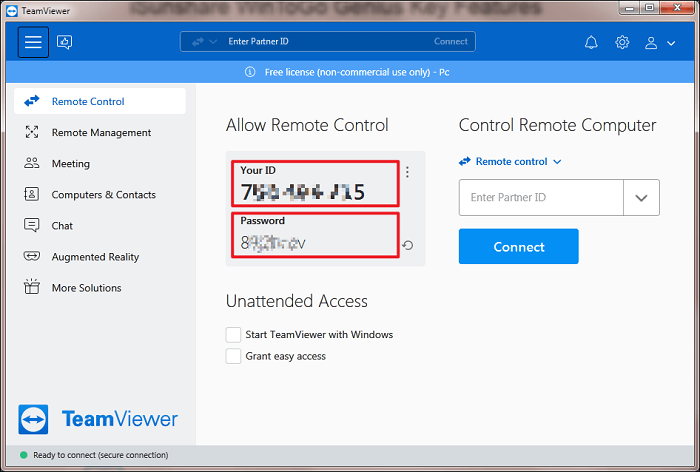Screen dimensions: 700x472
Task: Click the blue Connect button
Action: point(518,246)
